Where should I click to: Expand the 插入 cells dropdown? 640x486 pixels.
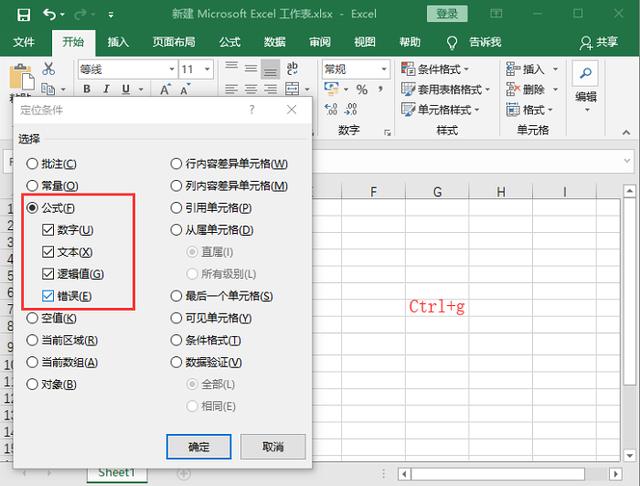(x=555, y=69)
